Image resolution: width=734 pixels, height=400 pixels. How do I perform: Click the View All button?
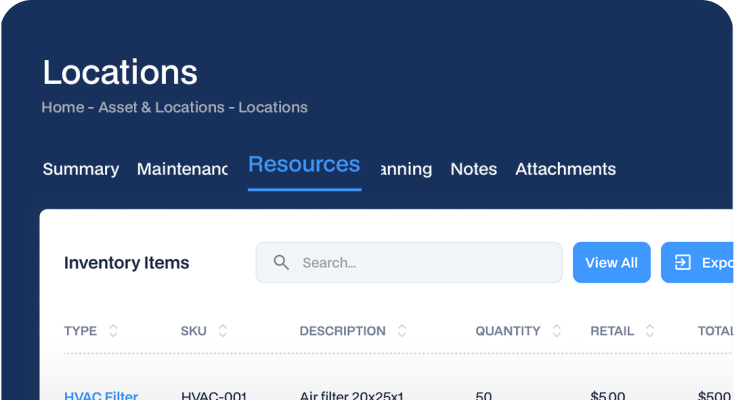[x=611, y=262]
